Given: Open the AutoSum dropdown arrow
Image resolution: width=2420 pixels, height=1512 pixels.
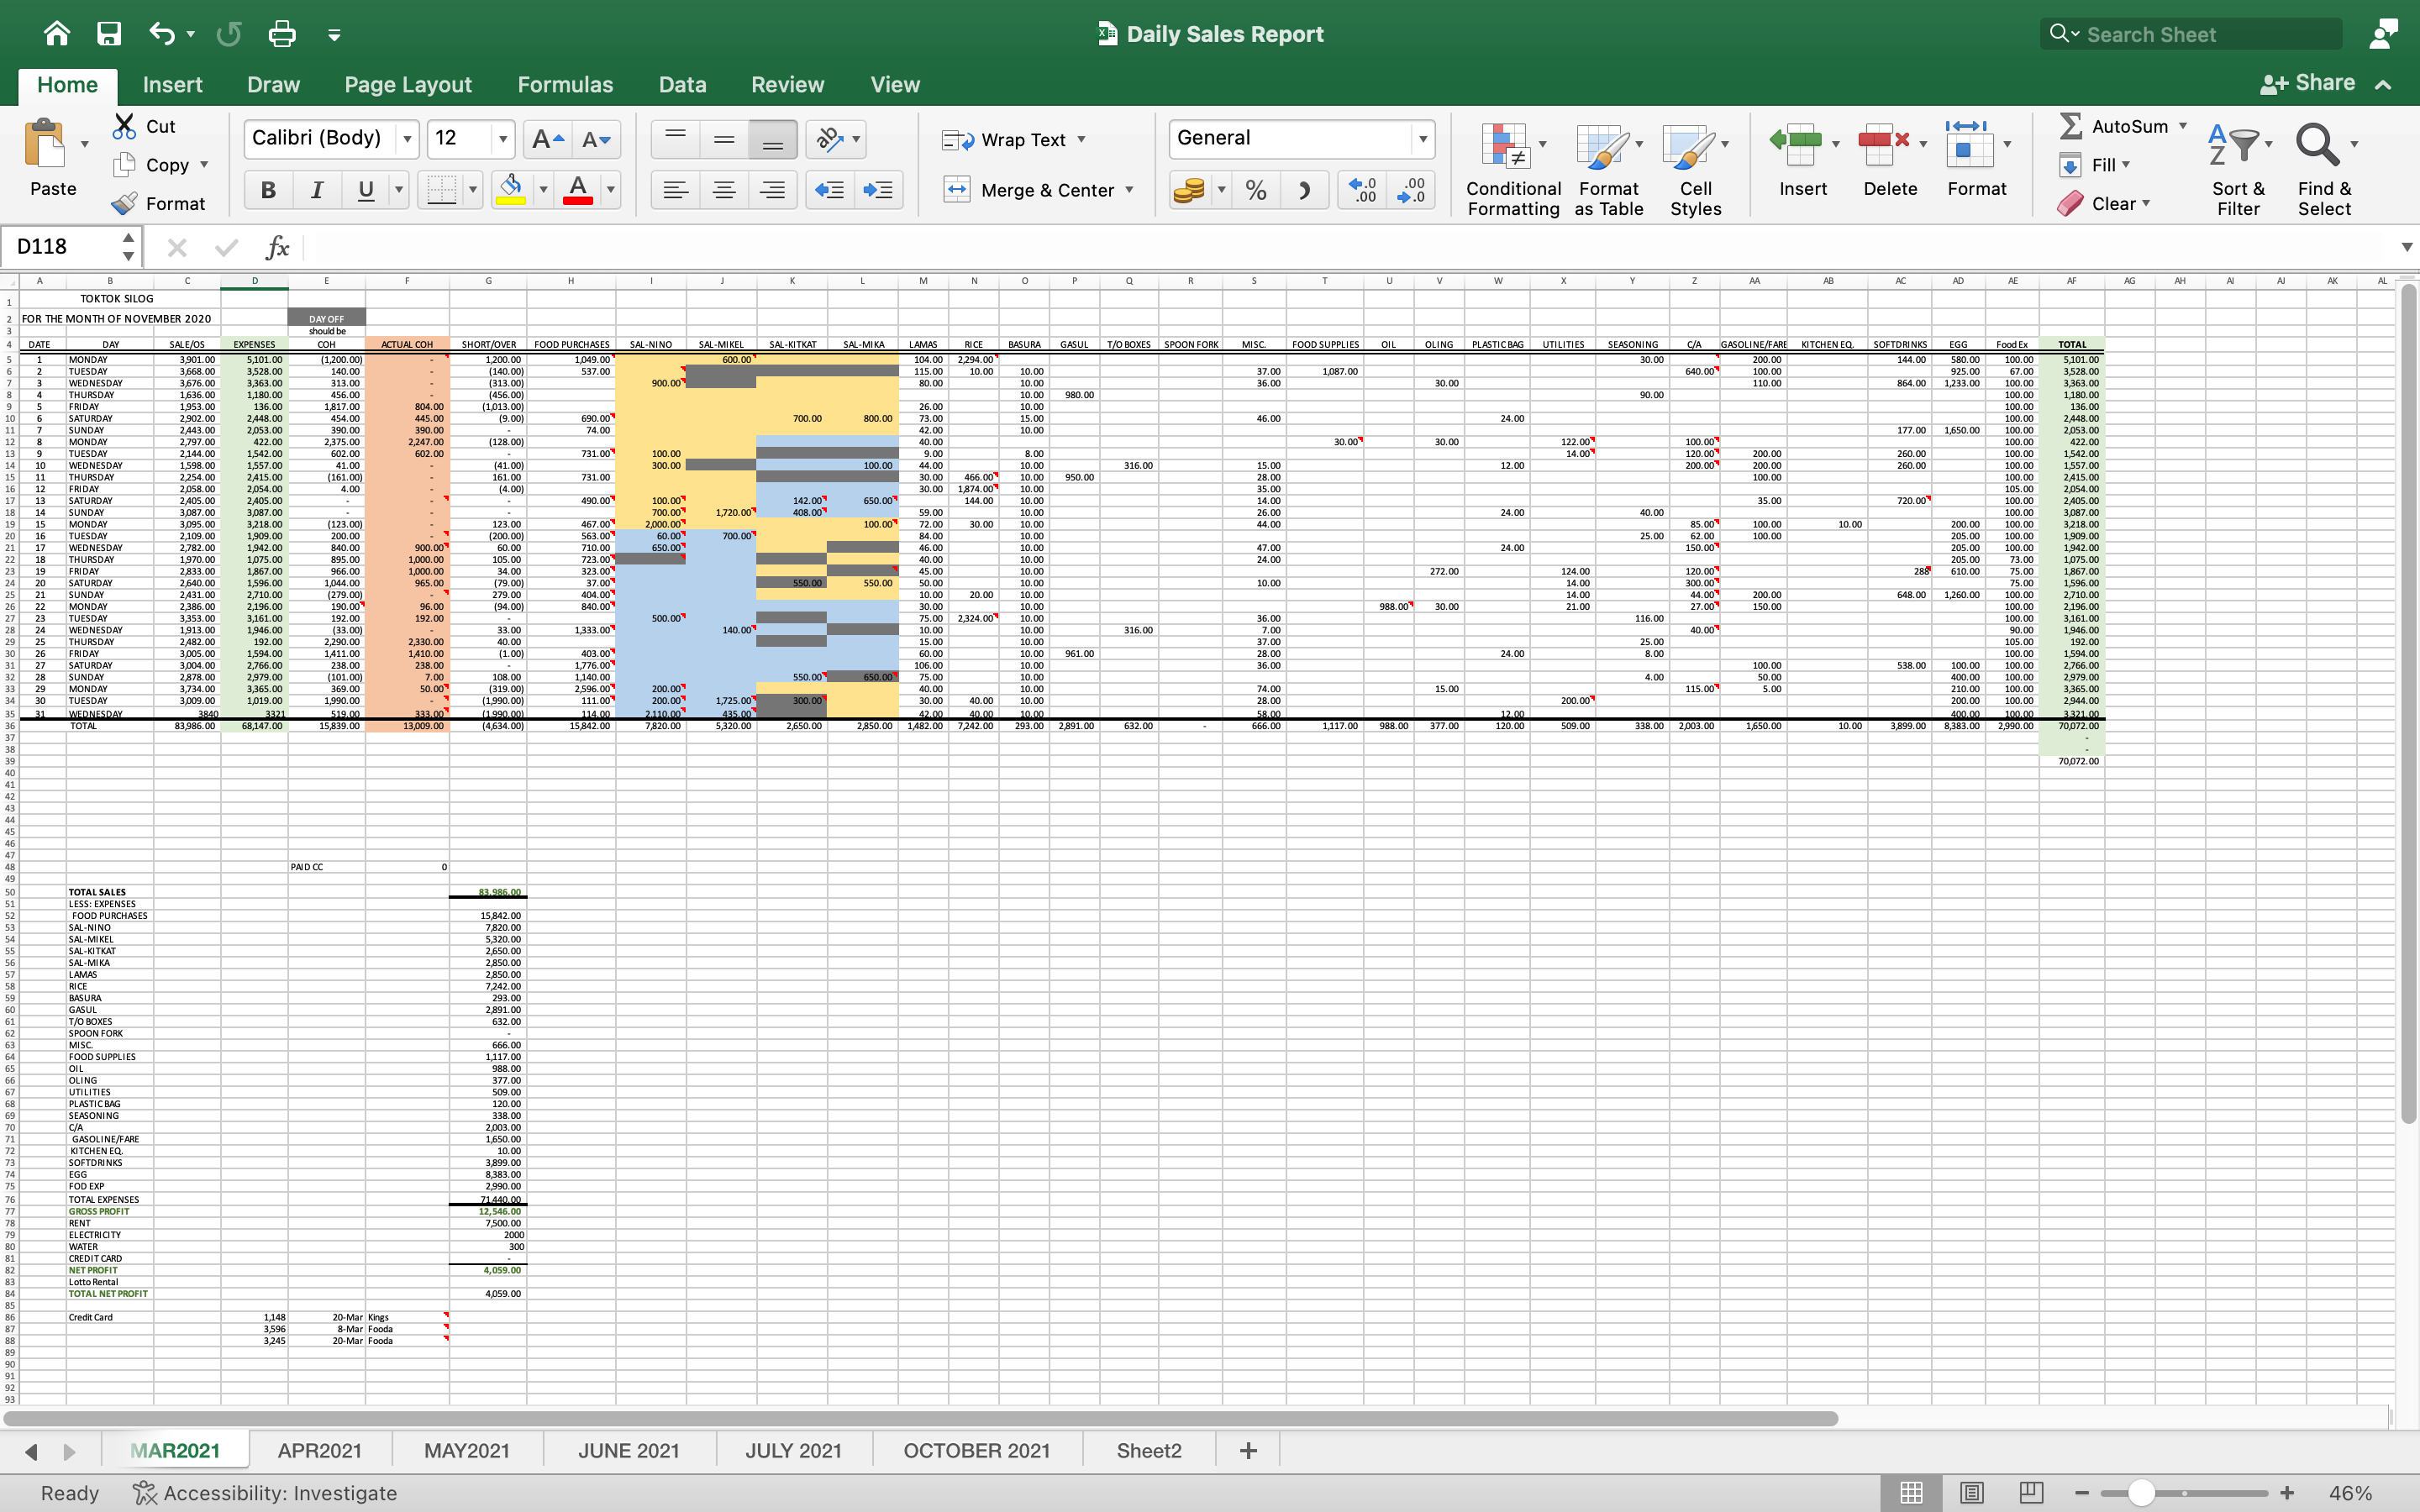Looking at the screenshot, I should pyautogui.click(x=2183, y=126).
